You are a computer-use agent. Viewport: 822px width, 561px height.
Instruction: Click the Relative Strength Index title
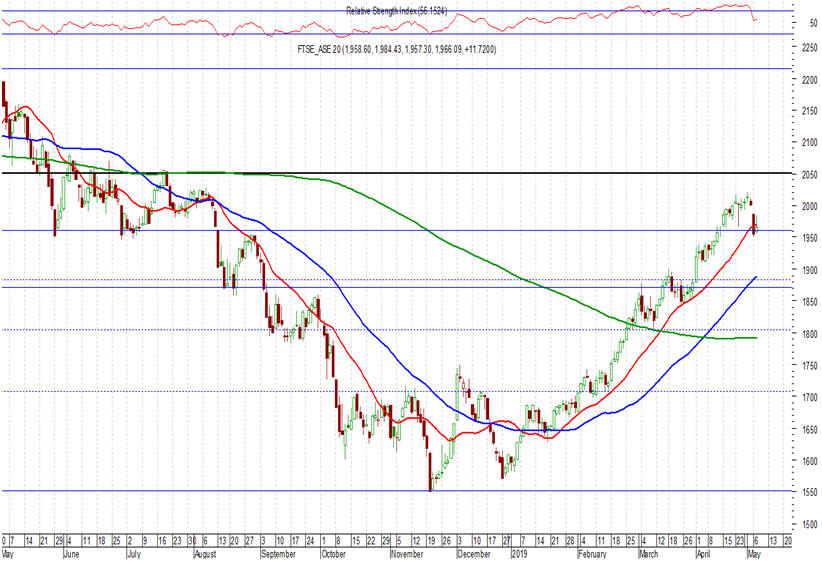point(397,11)
